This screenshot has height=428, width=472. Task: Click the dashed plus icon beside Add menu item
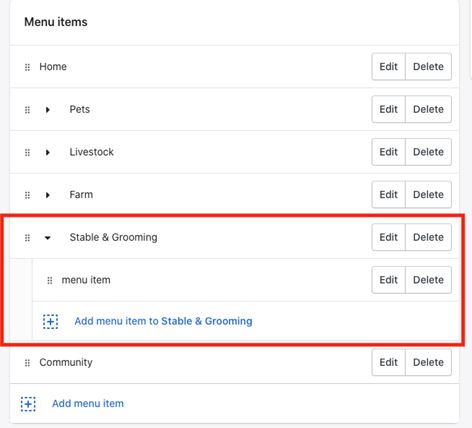28,404
